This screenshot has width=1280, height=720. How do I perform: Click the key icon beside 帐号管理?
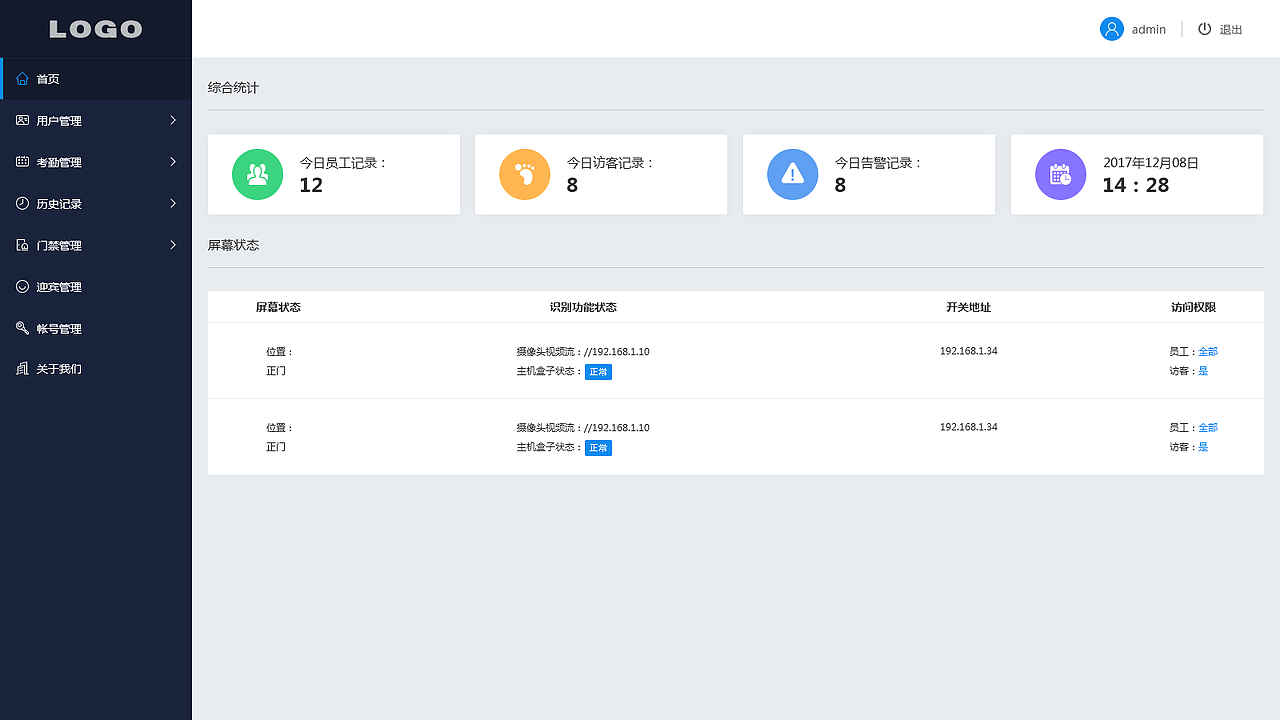(22, 328)
